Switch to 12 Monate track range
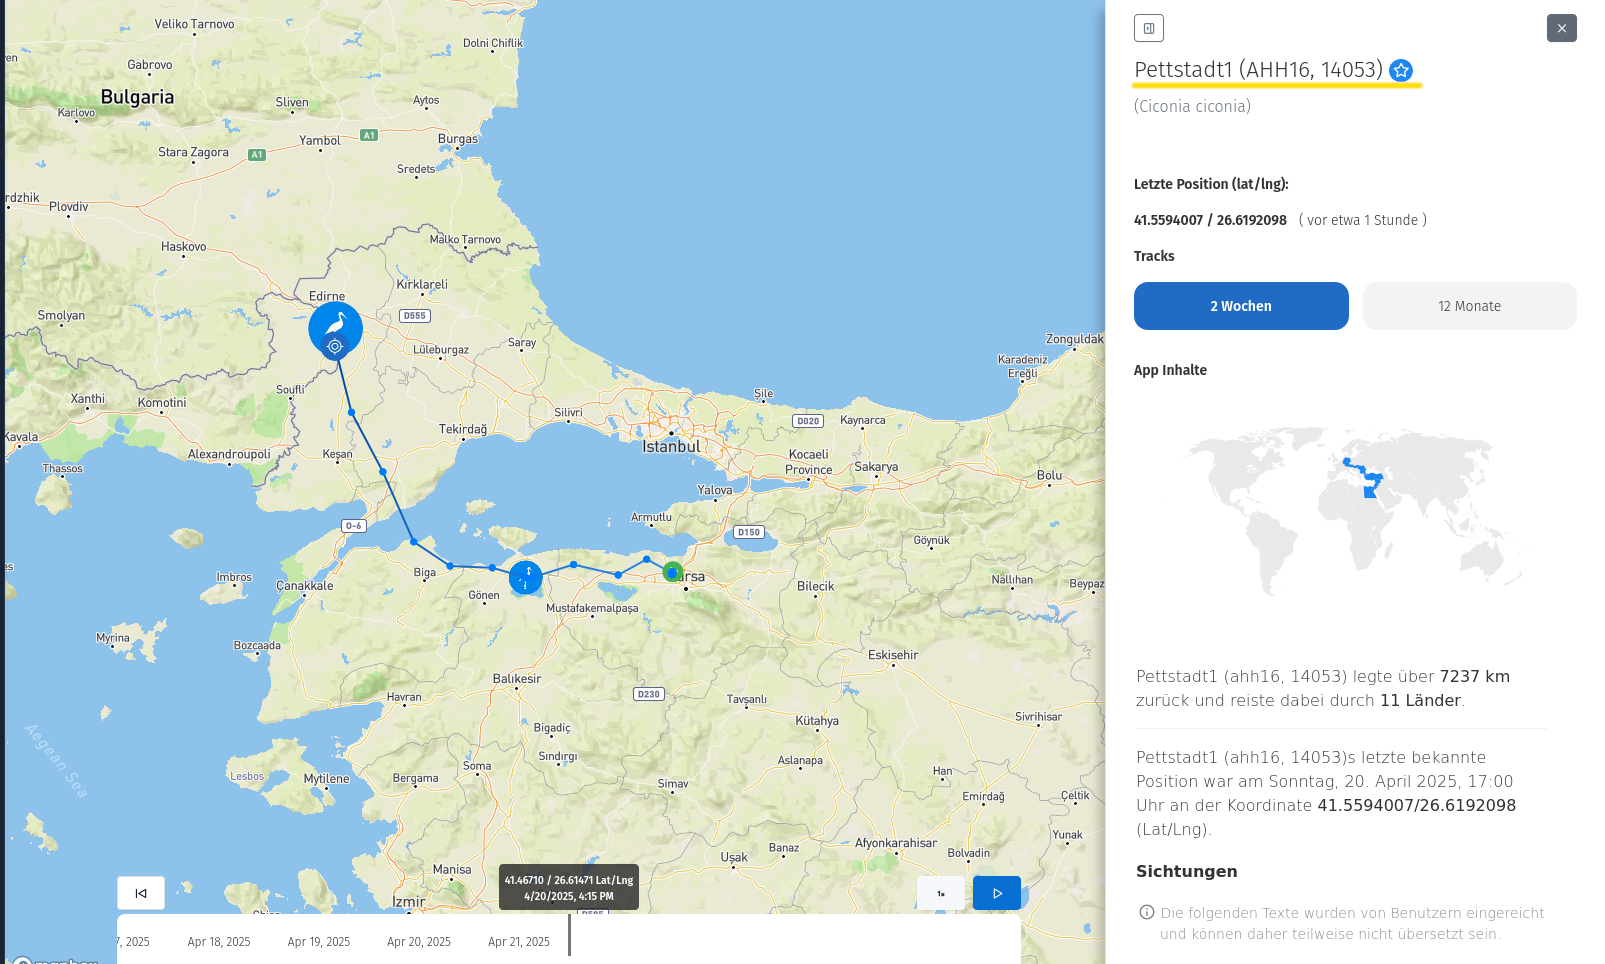This screenshot has height=964, width=1605. (1468, 306)
